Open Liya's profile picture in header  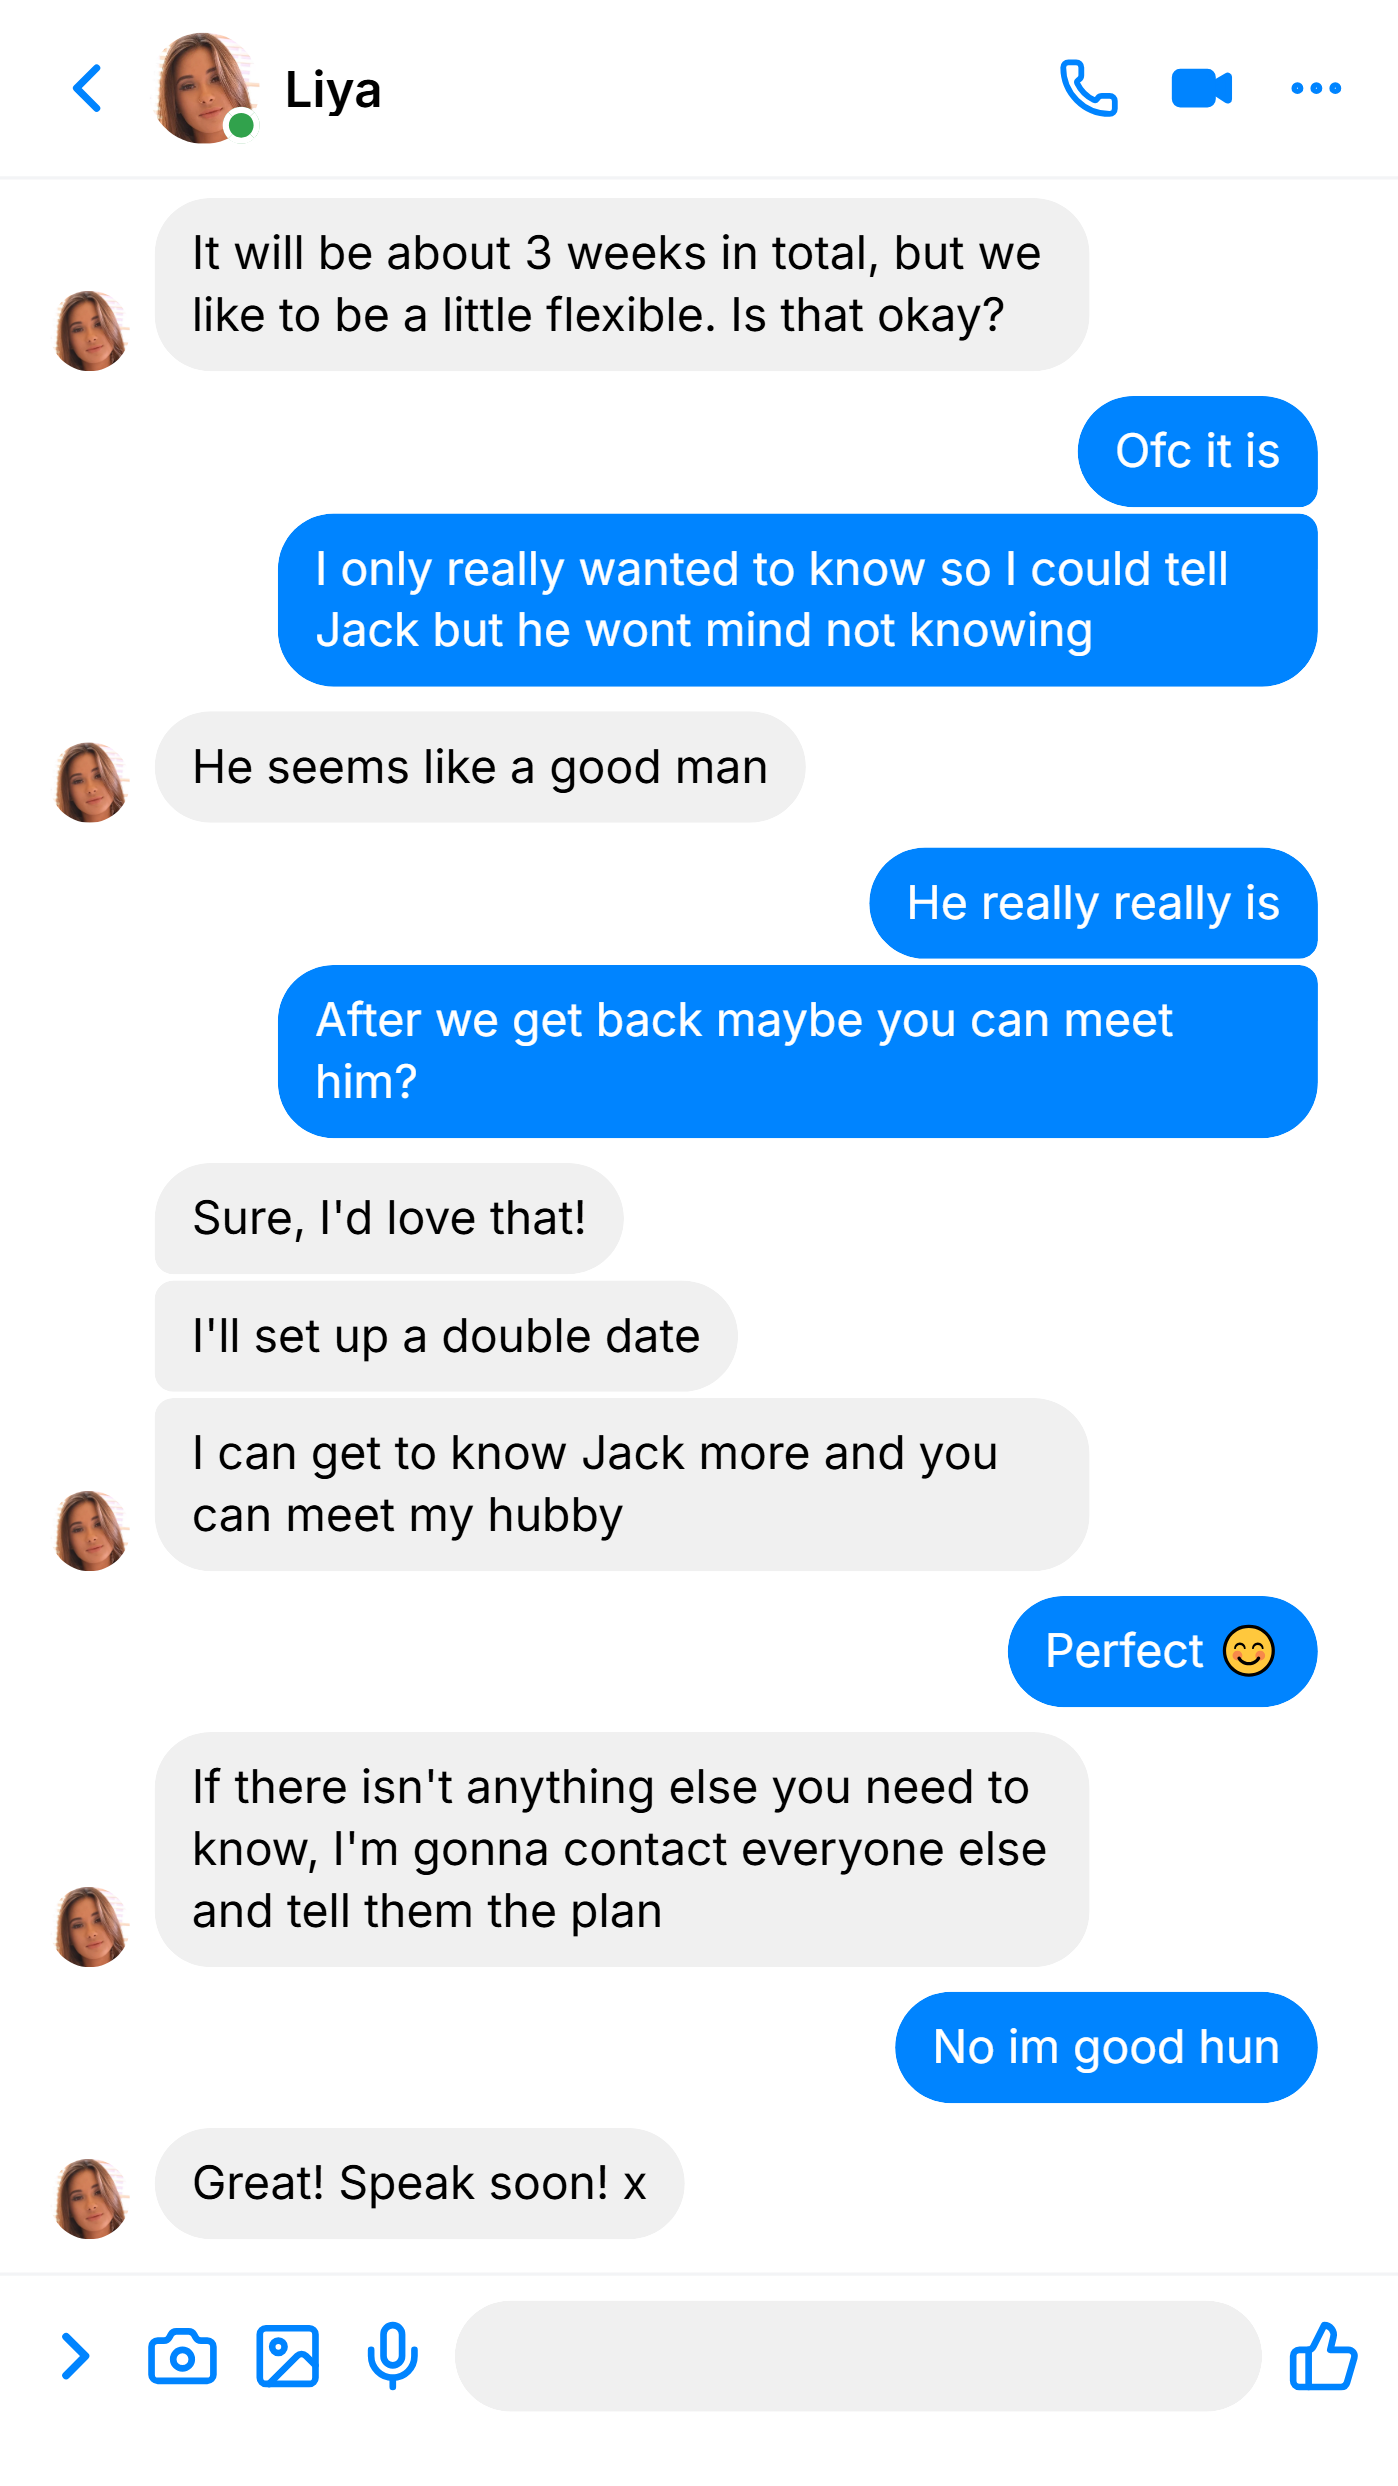[x=206, y=89]
